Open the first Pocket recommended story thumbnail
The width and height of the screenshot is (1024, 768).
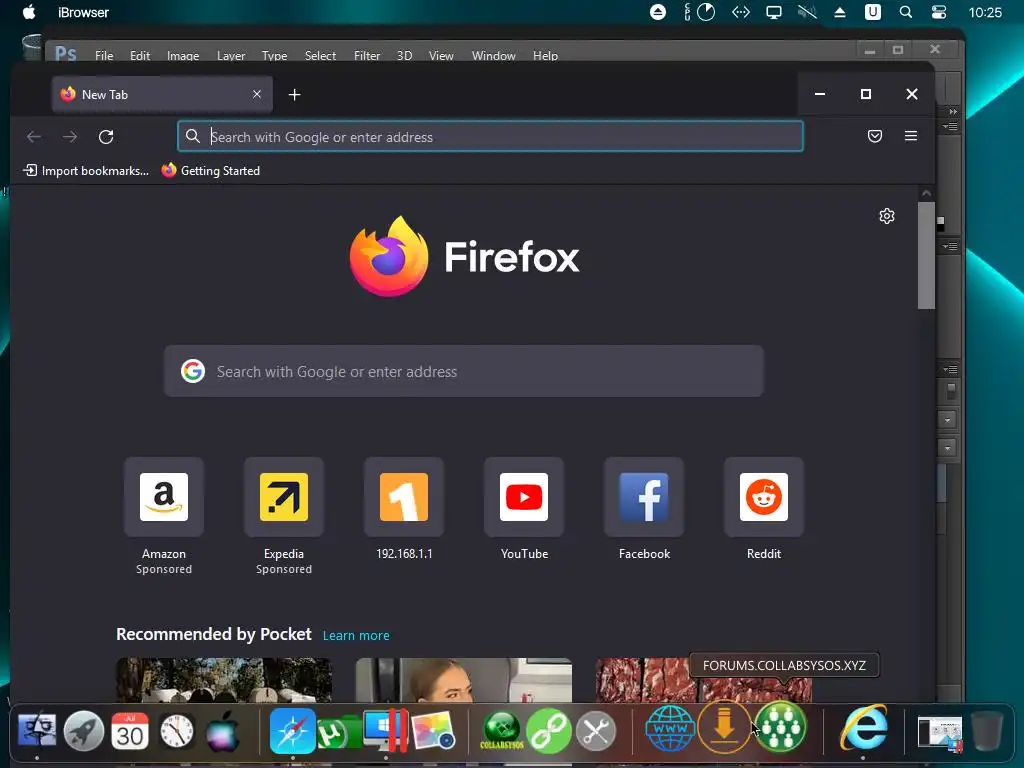[x=223, y=680]
